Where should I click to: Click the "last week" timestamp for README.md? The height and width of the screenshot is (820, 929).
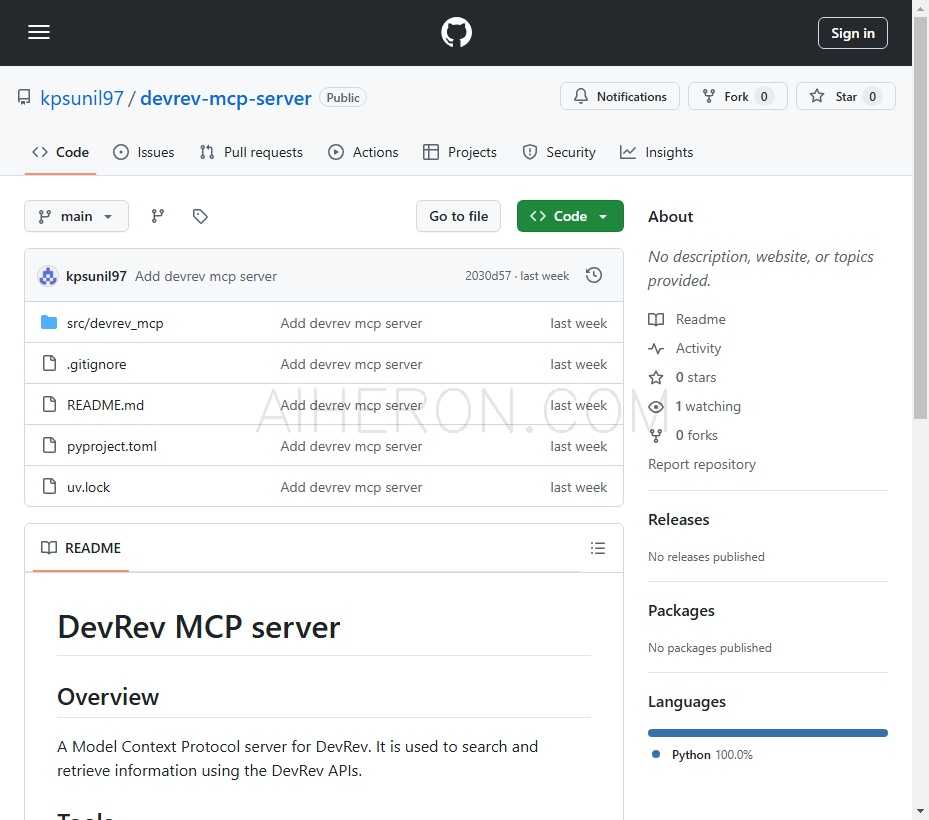(x=578, y=405)
